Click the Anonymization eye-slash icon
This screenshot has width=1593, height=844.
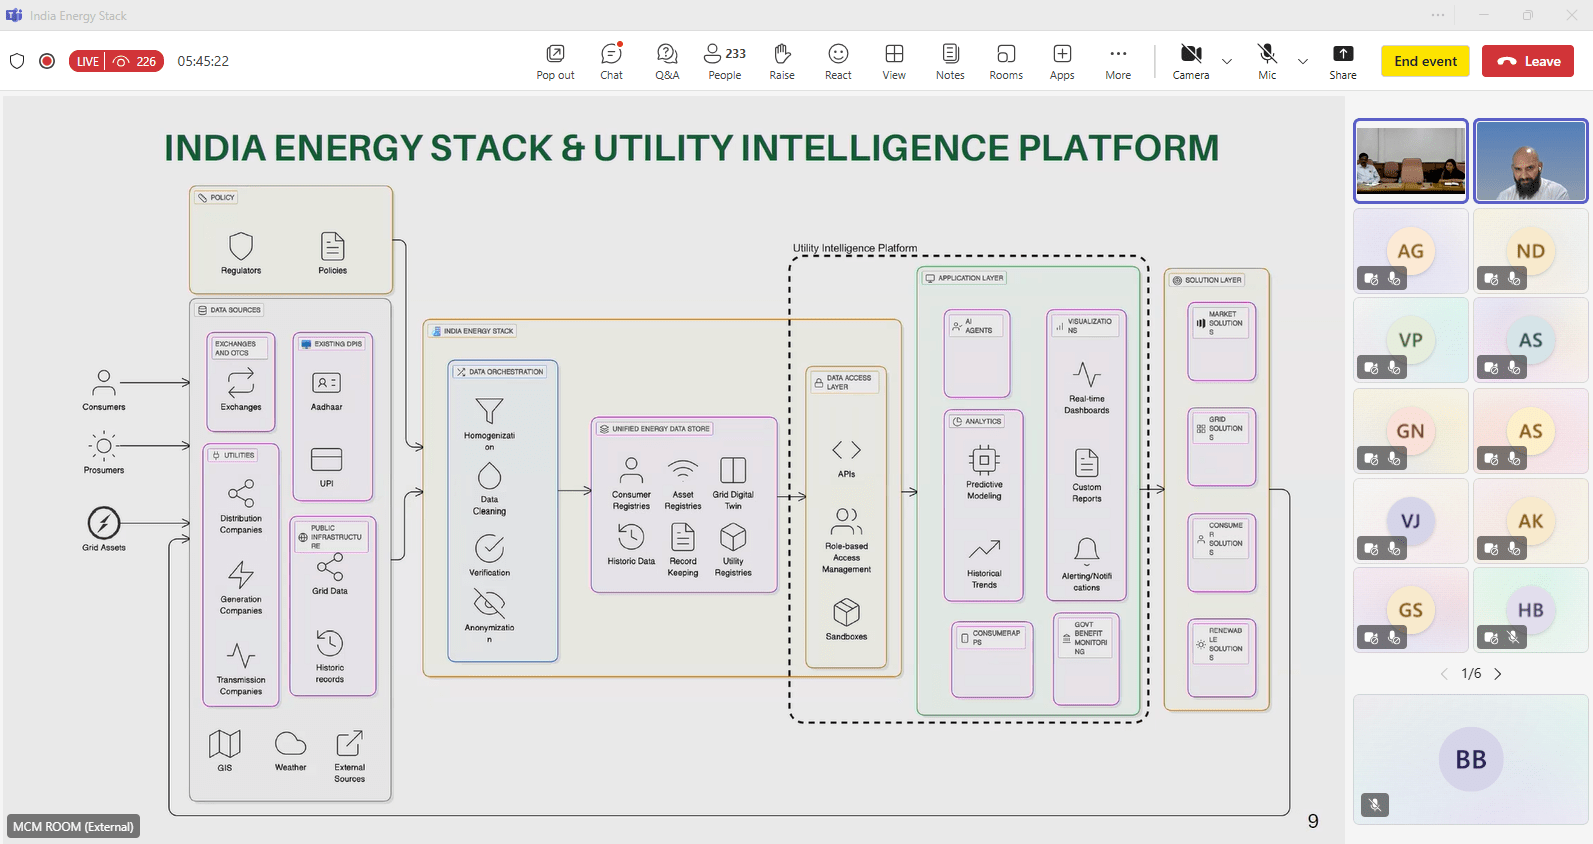point(489,603)
